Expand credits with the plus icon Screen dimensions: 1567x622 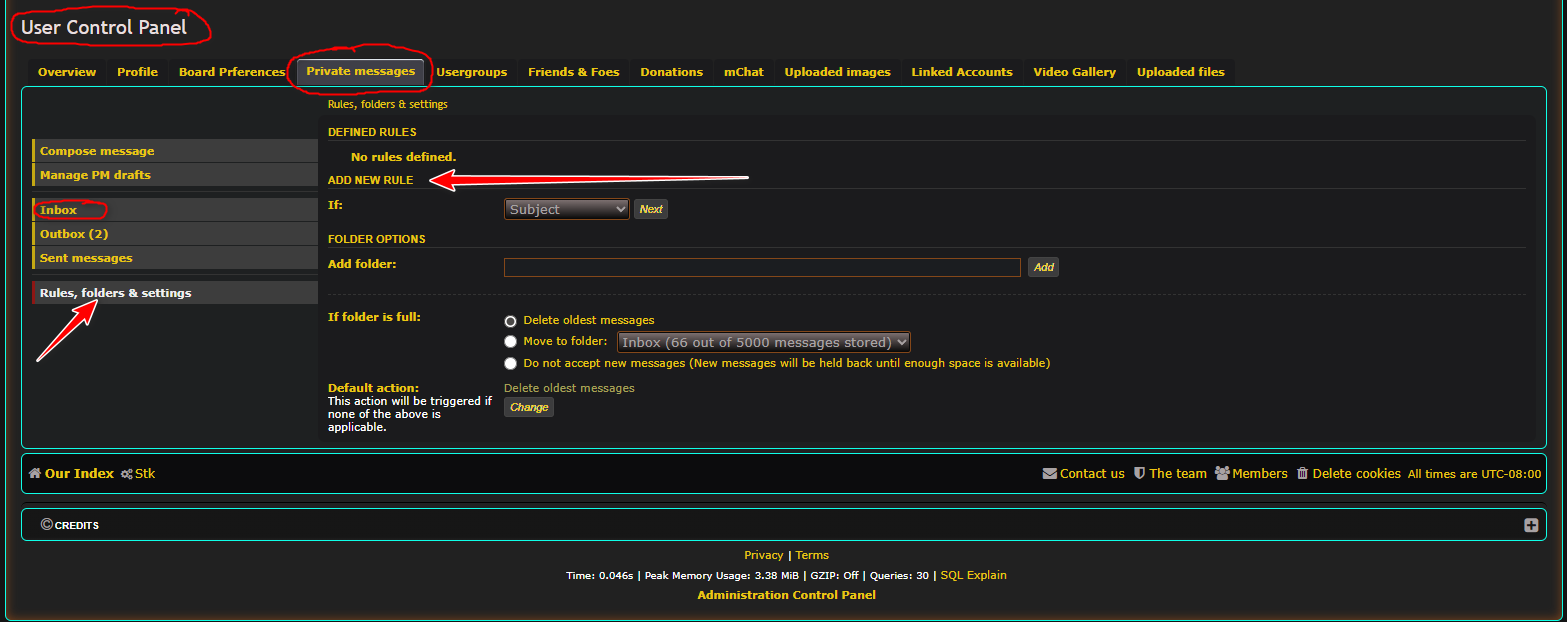(1531, 525)
